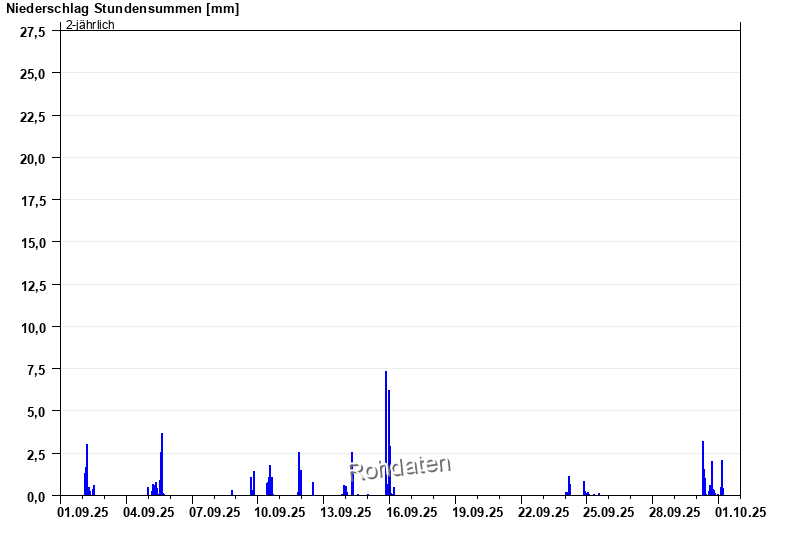
Task: Click the tallest precipitation bar in chart
Action: [x=386, y=430]
